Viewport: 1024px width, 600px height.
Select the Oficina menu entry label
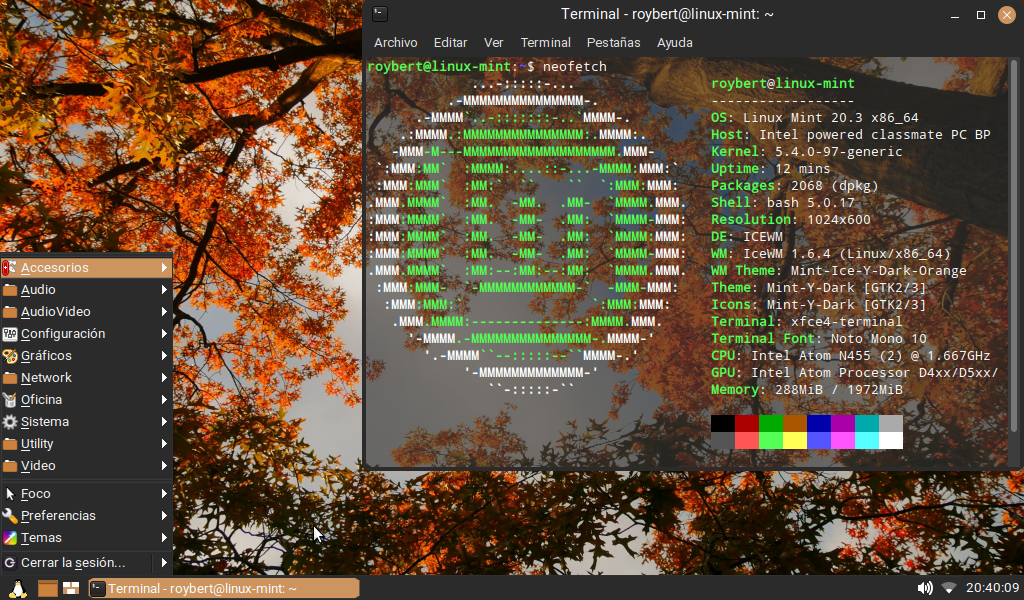pyautogui.click(x=41, y=400)
